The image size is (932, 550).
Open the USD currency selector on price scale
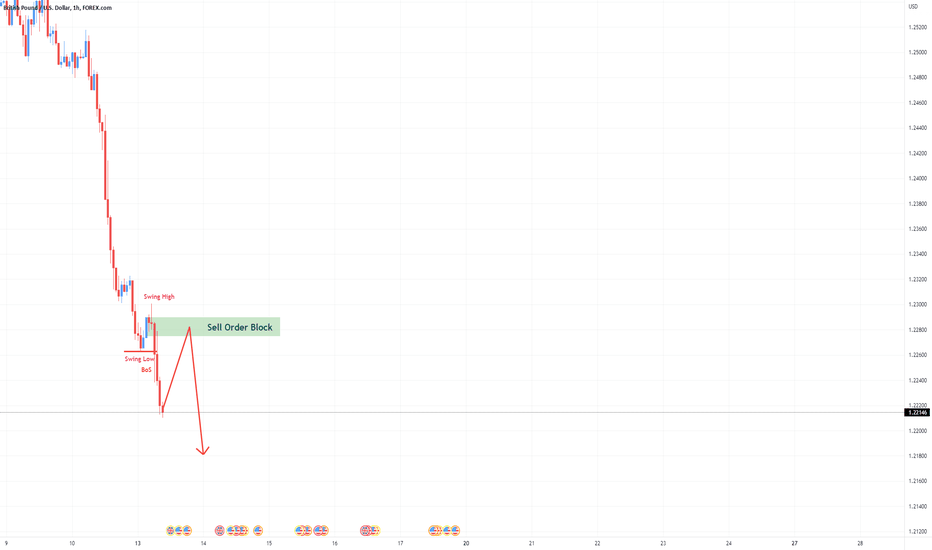coord(913,7)
